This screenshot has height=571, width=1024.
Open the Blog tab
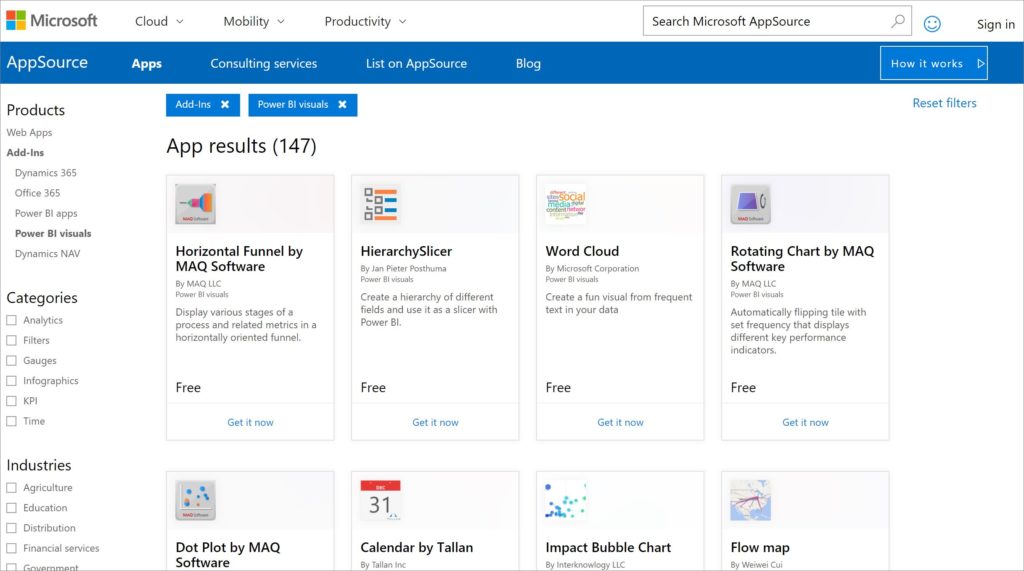tap(528, 63)
